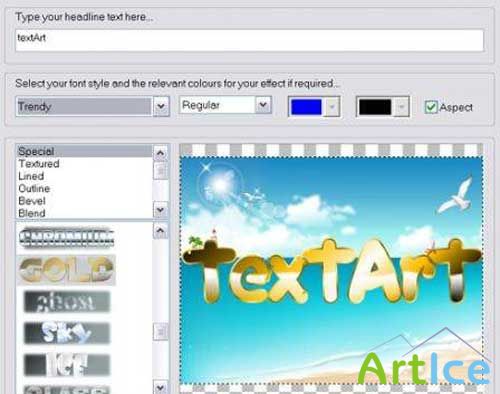500x394 pixels.
Task: Apply the Sky text effect preset
Action: [x=67, y=333]
